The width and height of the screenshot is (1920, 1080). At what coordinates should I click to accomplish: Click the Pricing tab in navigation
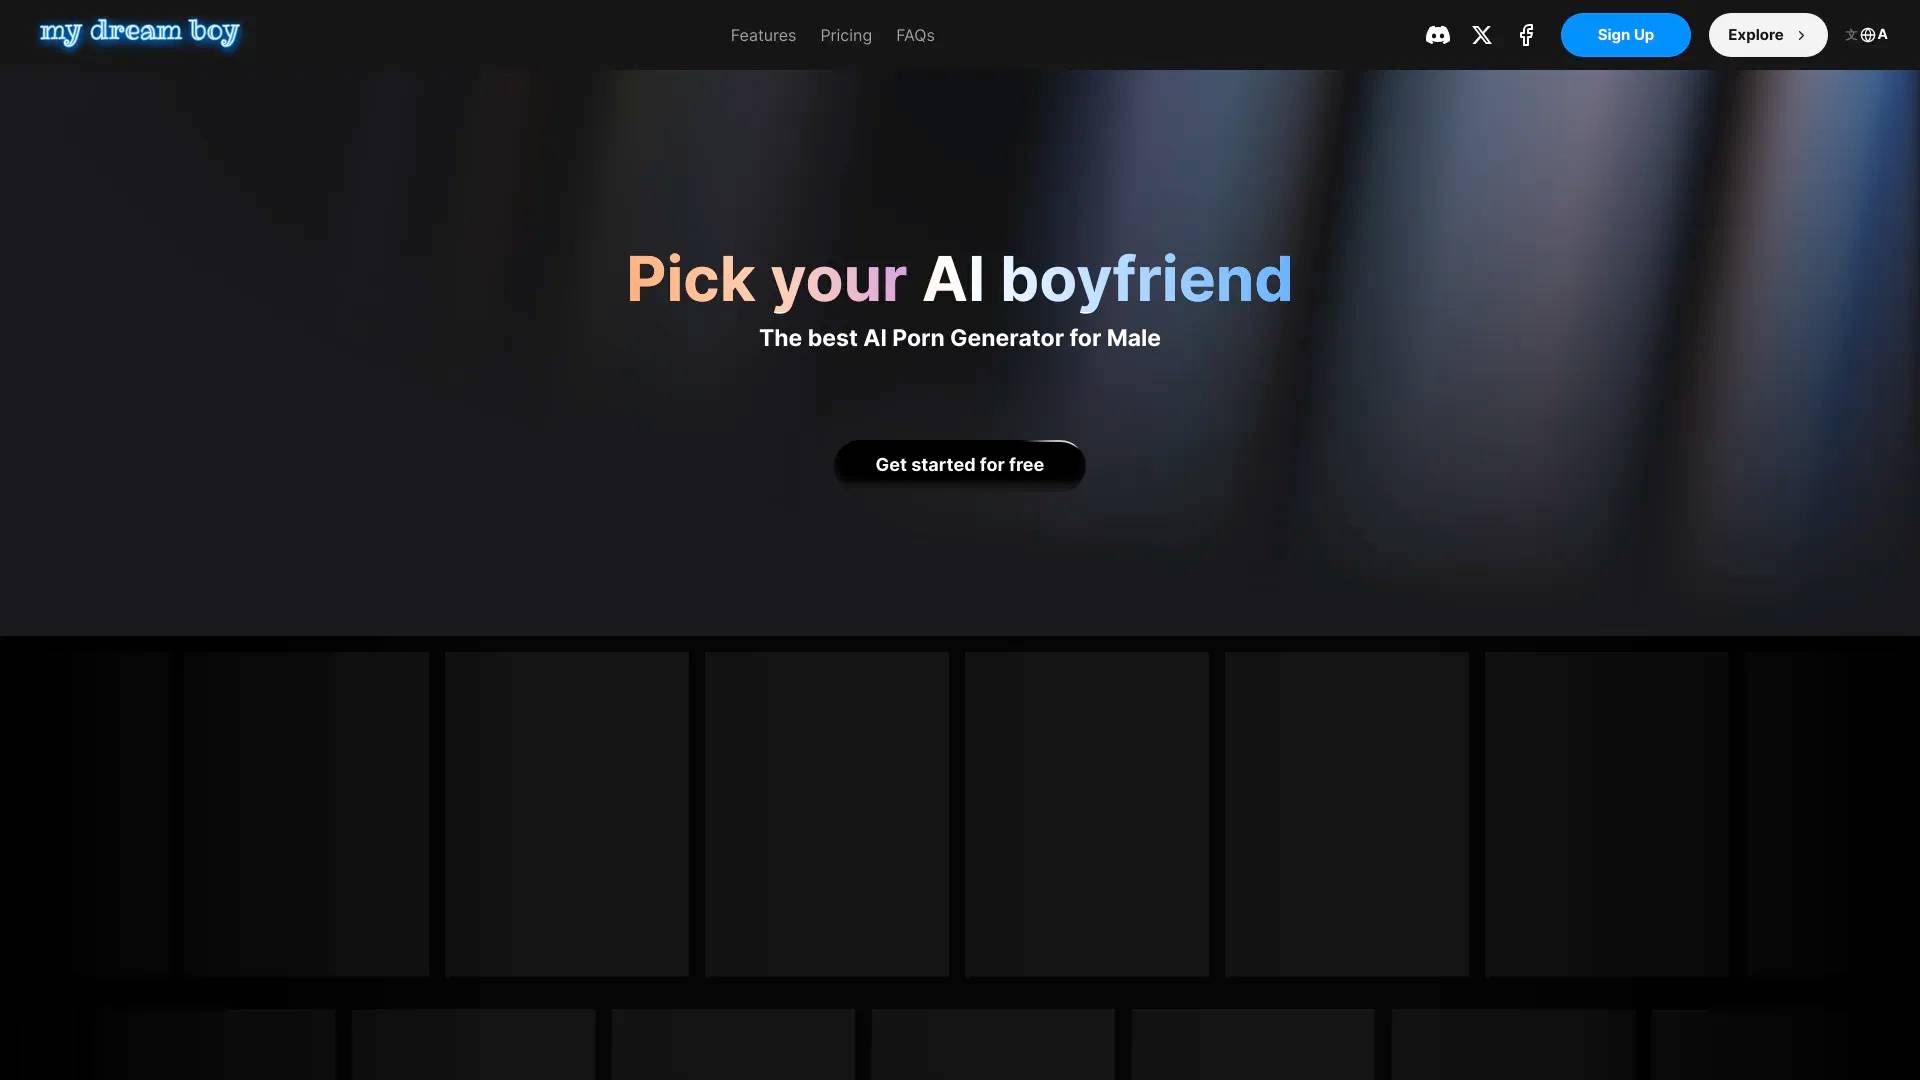pyautogui.click(x=847, y=34)
